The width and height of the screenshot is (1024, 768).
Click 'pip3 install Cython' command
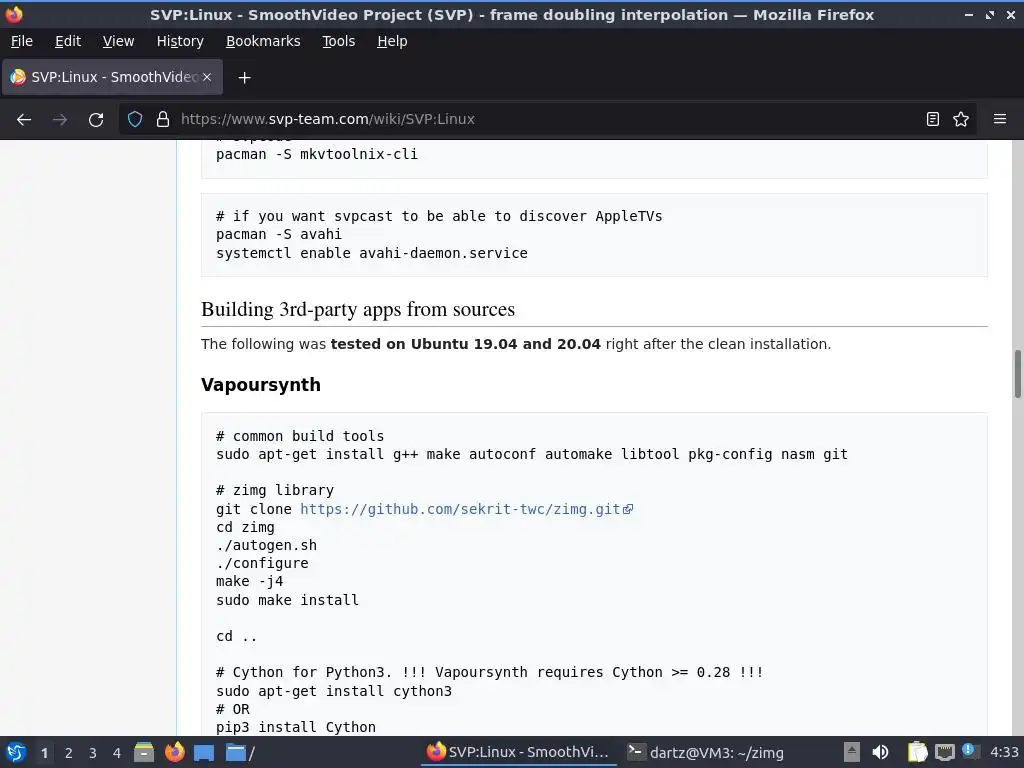tap(296, 727)
